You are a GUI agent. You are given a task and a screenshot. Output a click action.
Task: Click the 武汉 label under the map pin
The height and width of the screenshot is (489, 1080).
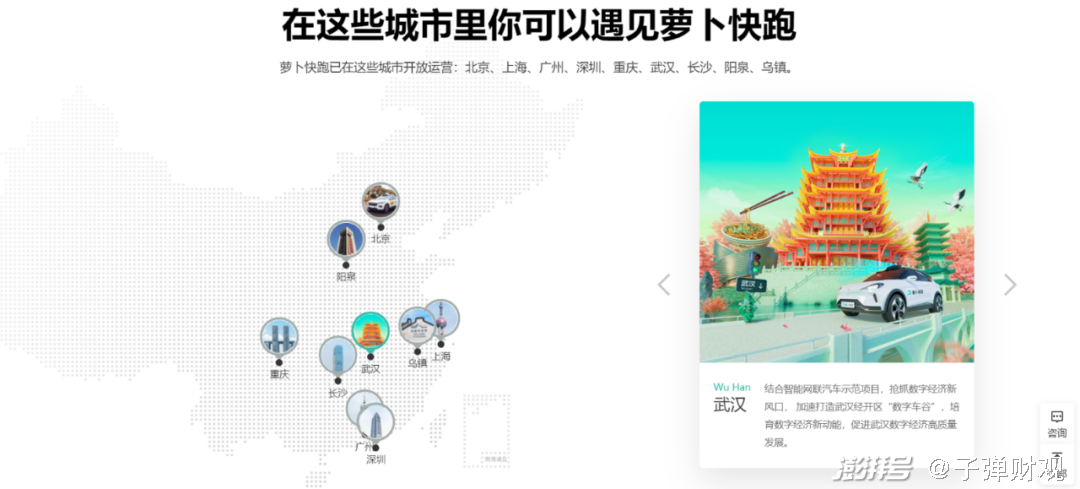tap(371, 369)
